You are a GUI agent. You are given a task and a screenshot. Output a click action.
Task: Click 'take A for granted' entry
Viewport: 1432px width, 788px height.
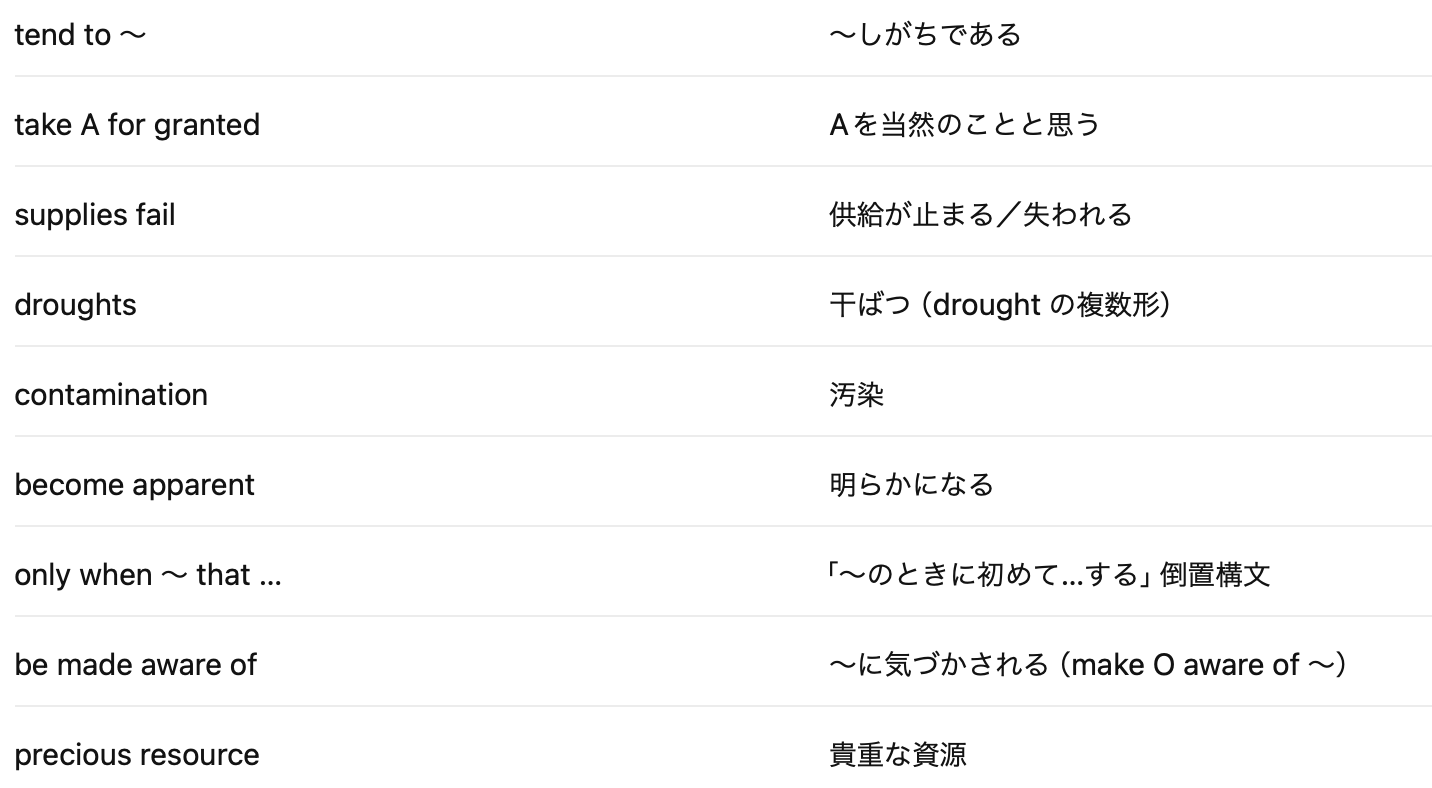(137, 125)
